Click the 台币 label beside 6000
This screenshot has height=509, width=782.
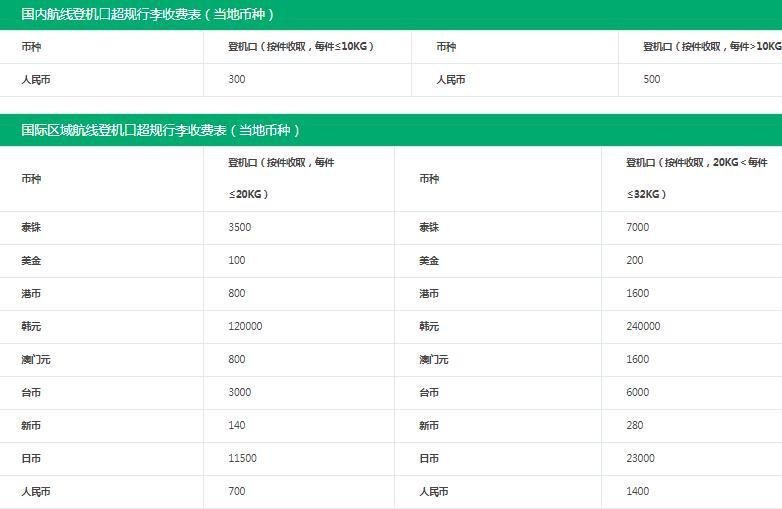coord(429,393)
